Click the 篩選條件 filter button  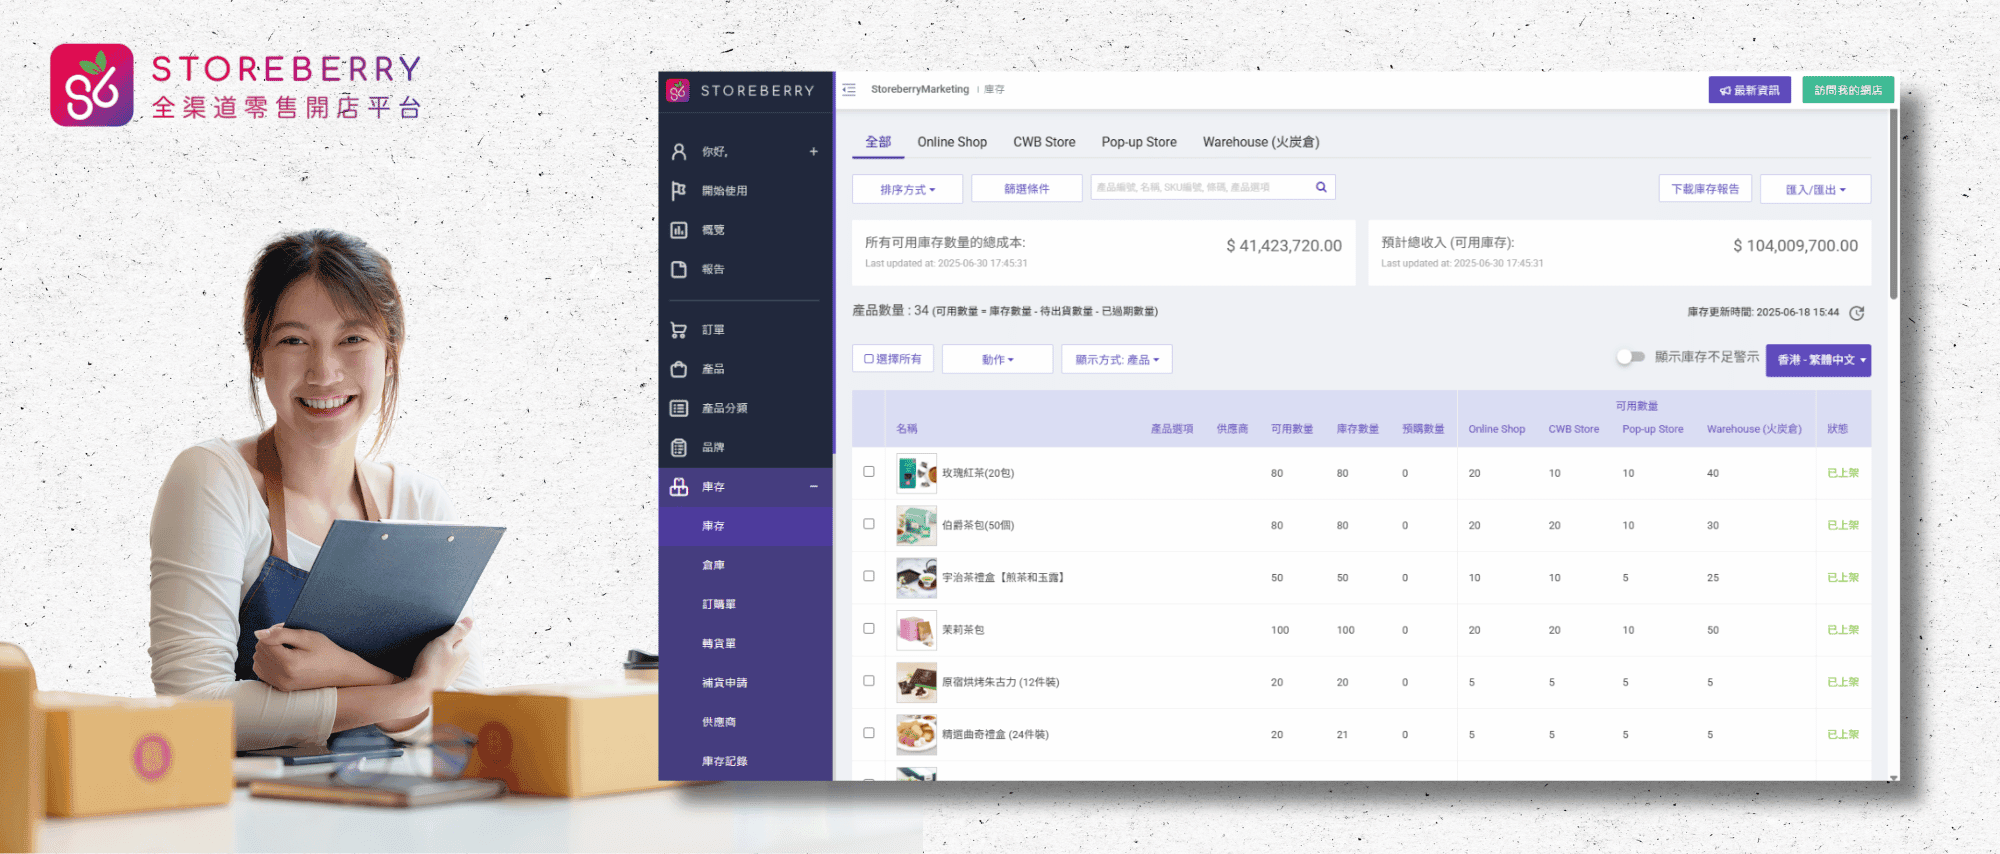[x=1027, y=189]
